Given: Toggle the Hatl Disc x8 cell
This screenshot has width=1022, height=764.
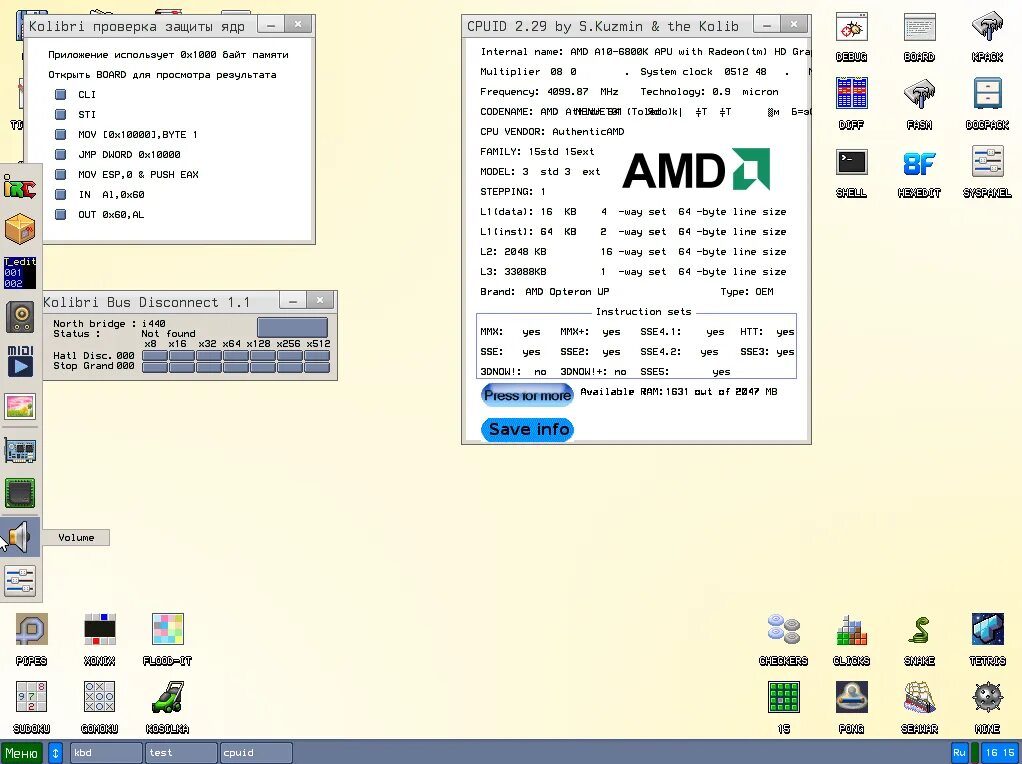Looking at the screenshot, I should [x=154, y=355].
